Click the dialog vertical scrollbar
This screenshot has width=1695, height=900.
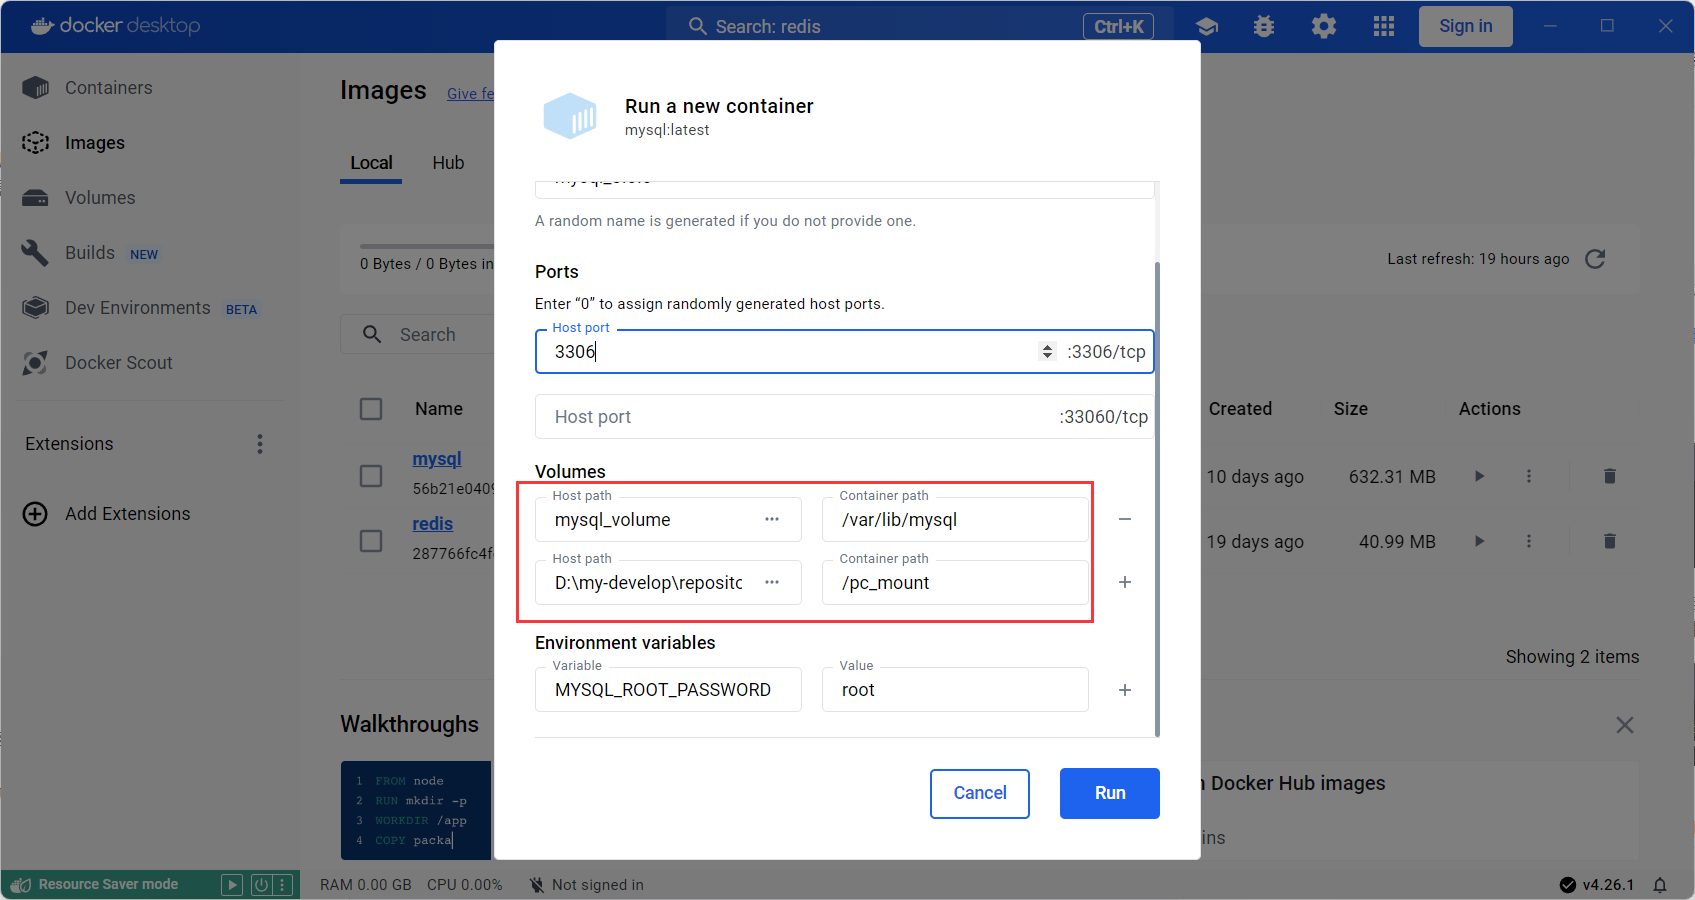click(x=1158, y=498)
